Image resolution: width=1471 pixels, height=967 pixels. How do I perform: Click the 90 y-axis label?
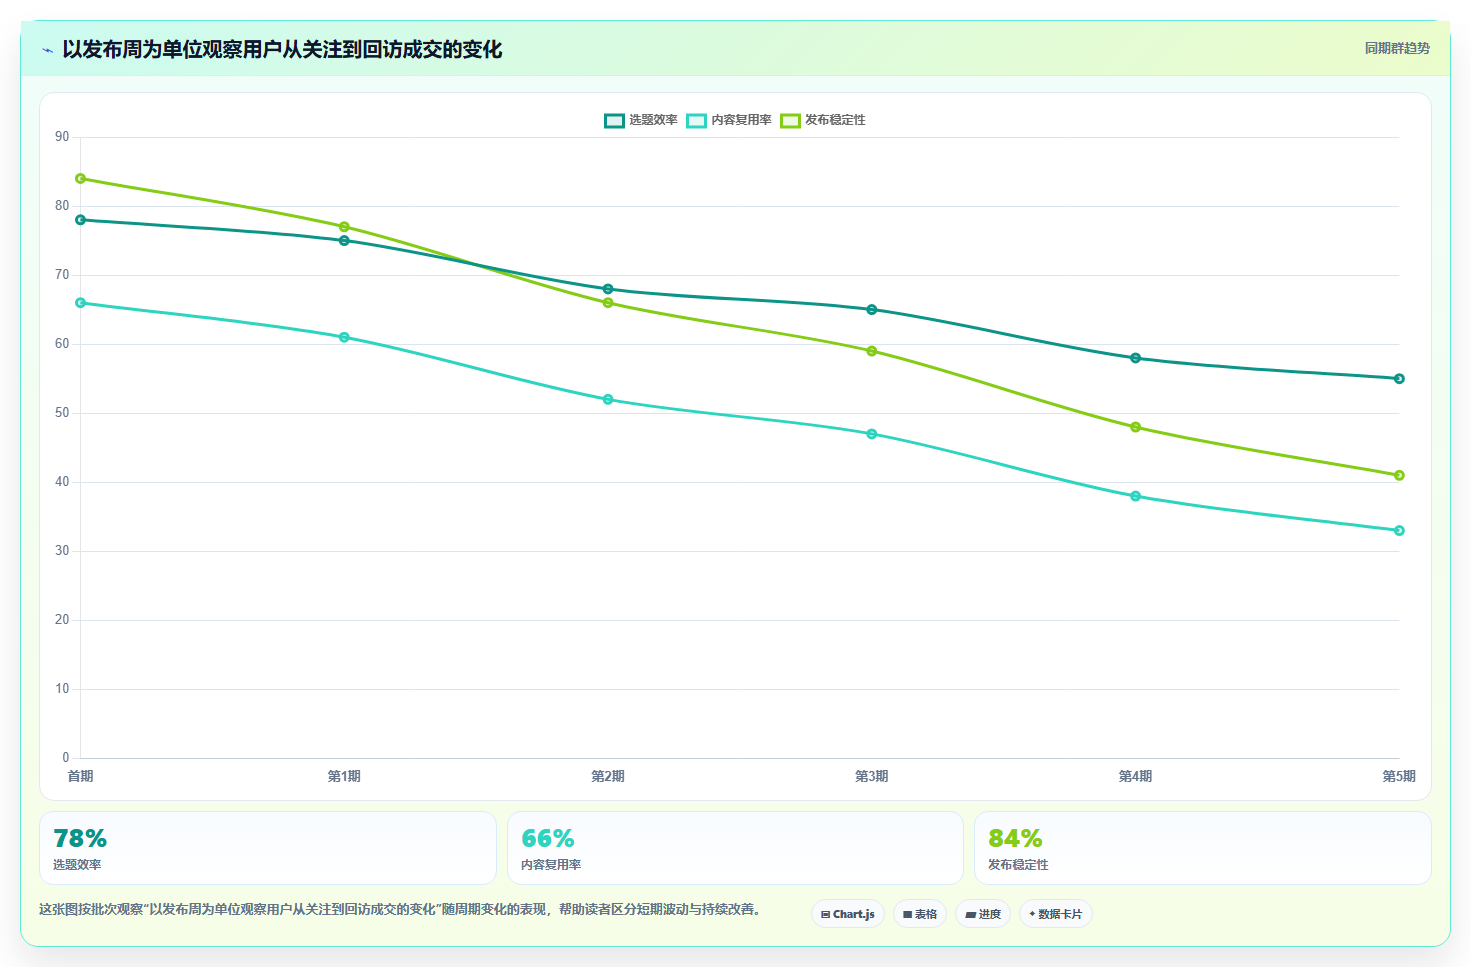click(62, 137)
